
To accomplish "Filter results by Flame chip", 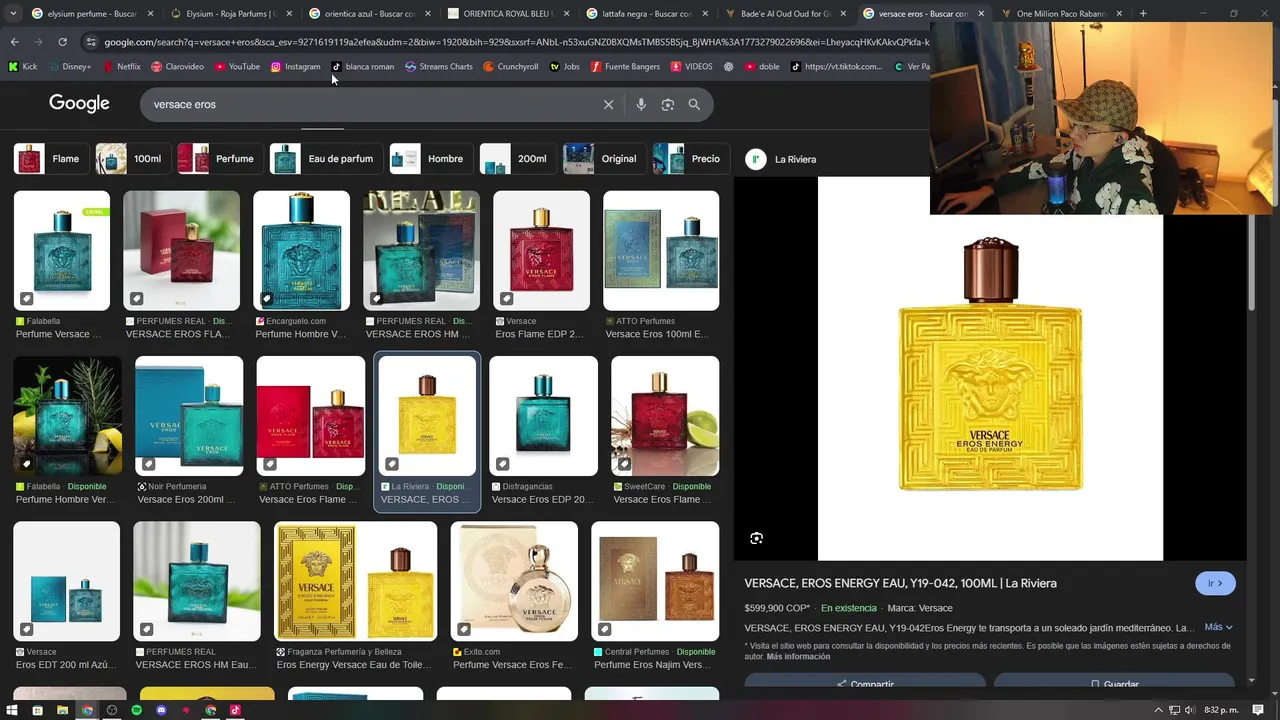I will pyautogui.click(x=50, y=159).
